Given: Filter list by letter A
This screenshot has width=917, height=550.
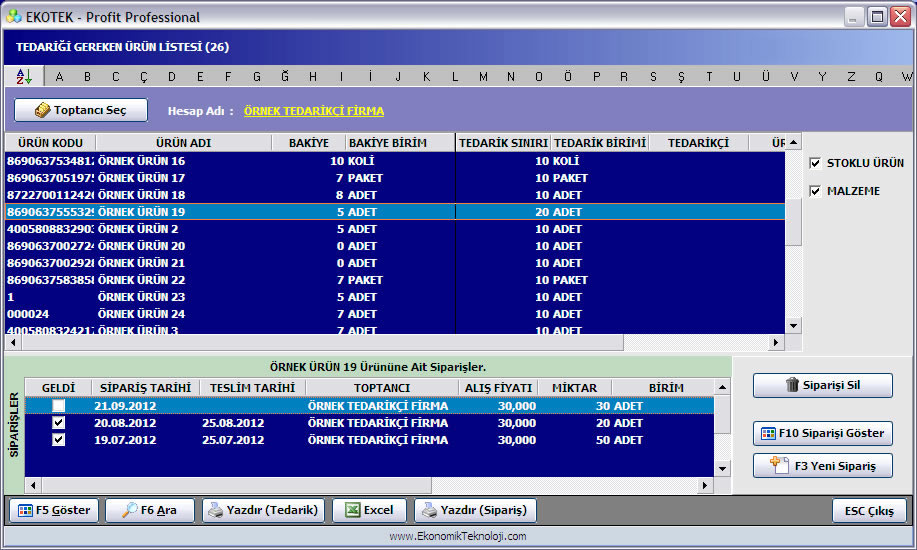Looking at the screenshot, I should point(59,77).
